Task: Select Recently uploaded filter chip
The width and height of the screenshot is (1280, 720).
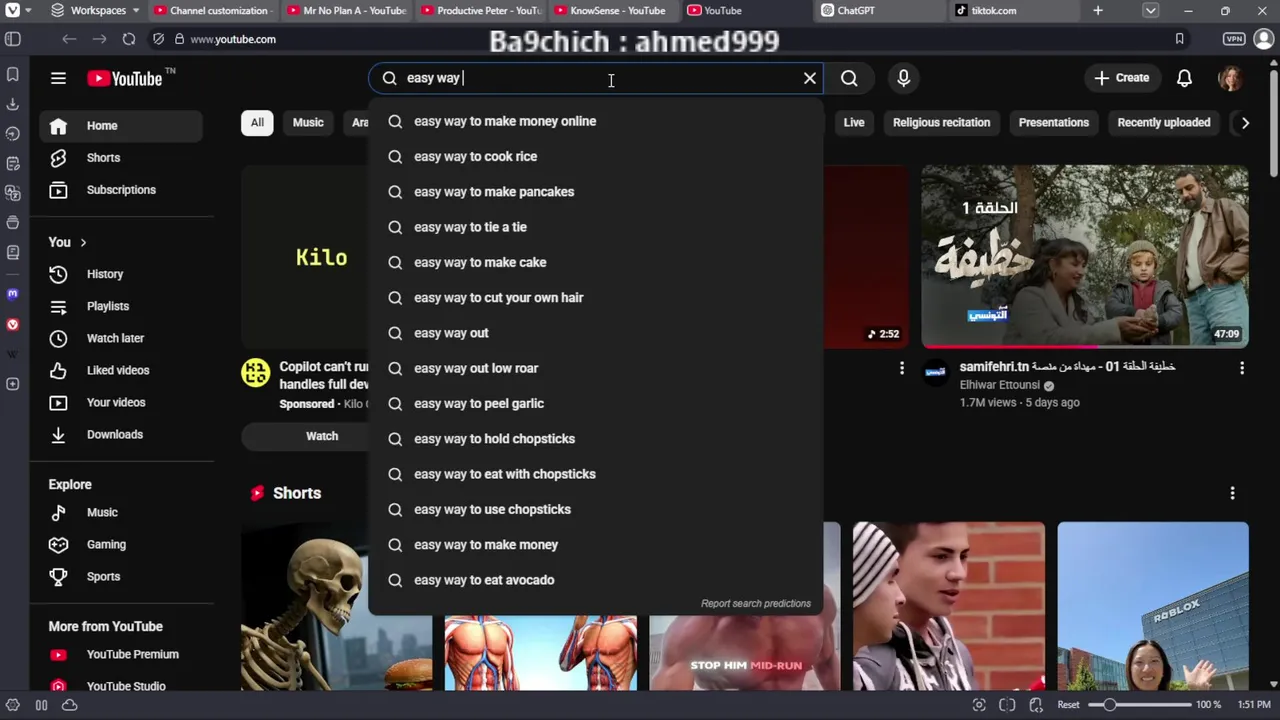Action: tap(1163, 122)
